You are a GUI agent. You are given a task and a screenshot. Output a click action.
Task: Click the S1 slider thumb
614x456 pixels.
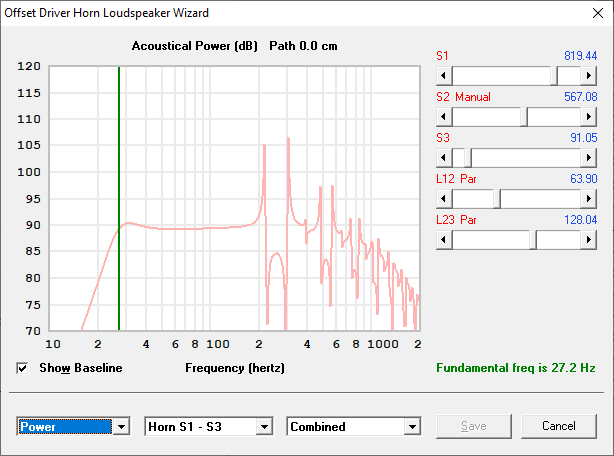tap(554, 76)
